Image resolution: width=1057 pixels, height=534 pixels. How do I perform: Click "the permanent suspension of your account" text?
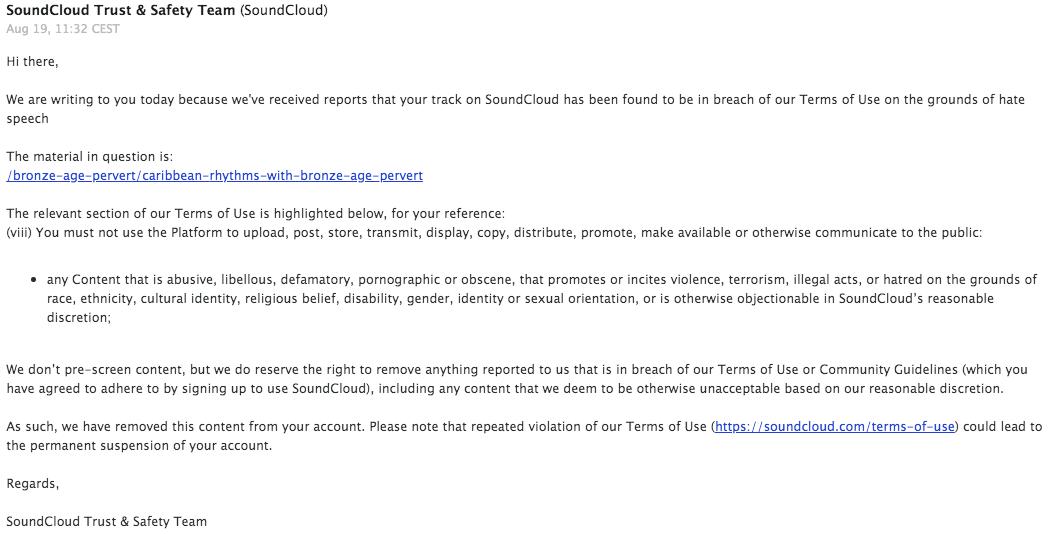pyautogui.click(x=139, y=446)
